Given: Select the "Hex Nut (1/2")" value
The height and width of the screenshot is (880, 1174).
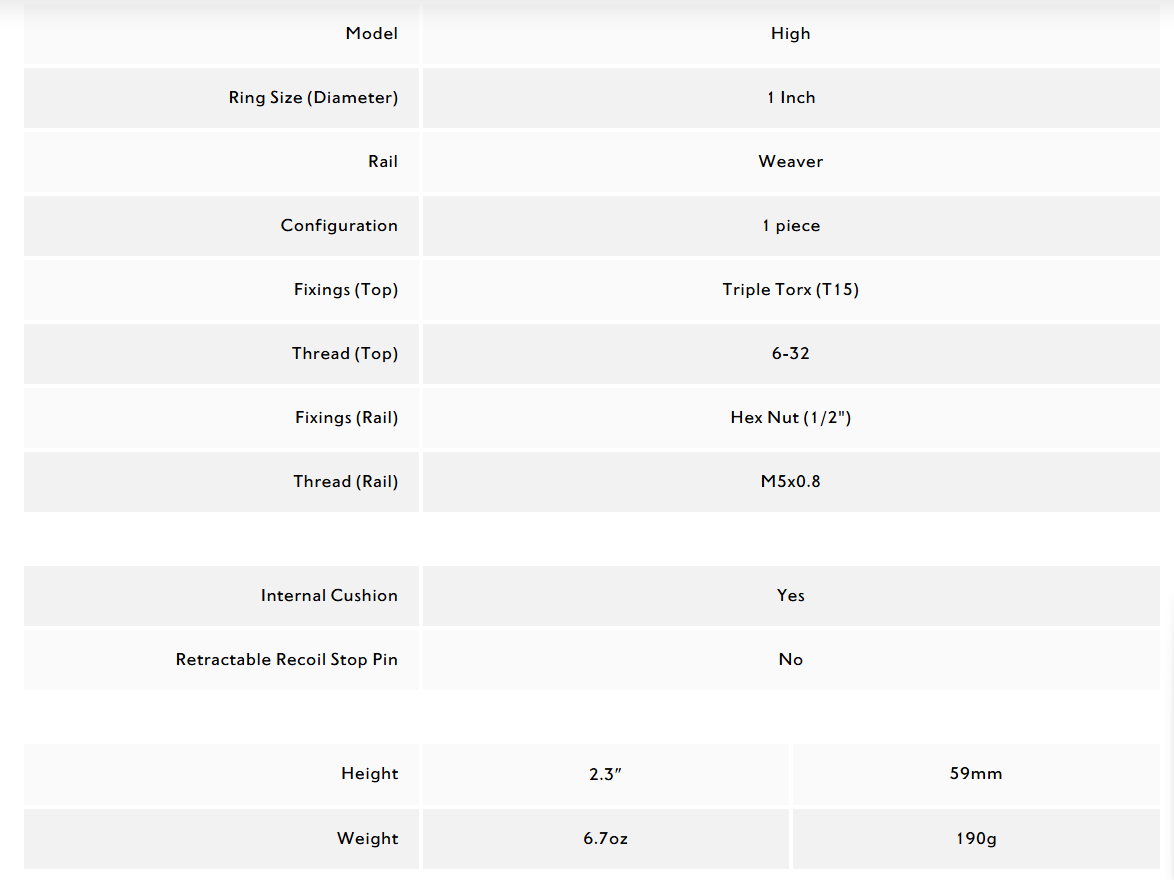Looking at the screenshot, I should tap(790, 418).
